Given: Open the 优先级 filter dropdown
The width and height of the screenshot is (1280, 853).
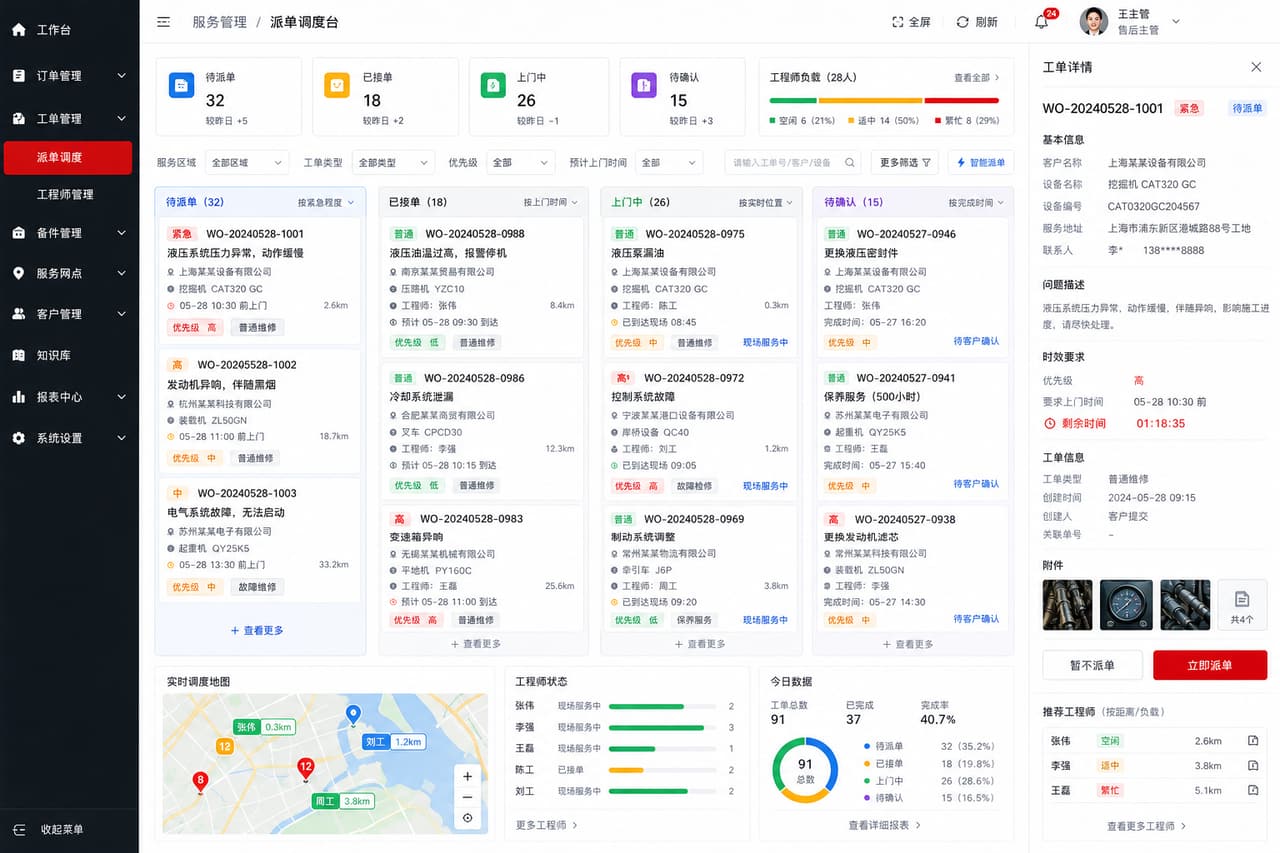Looking at the screenshot, I should coord(520,162).
